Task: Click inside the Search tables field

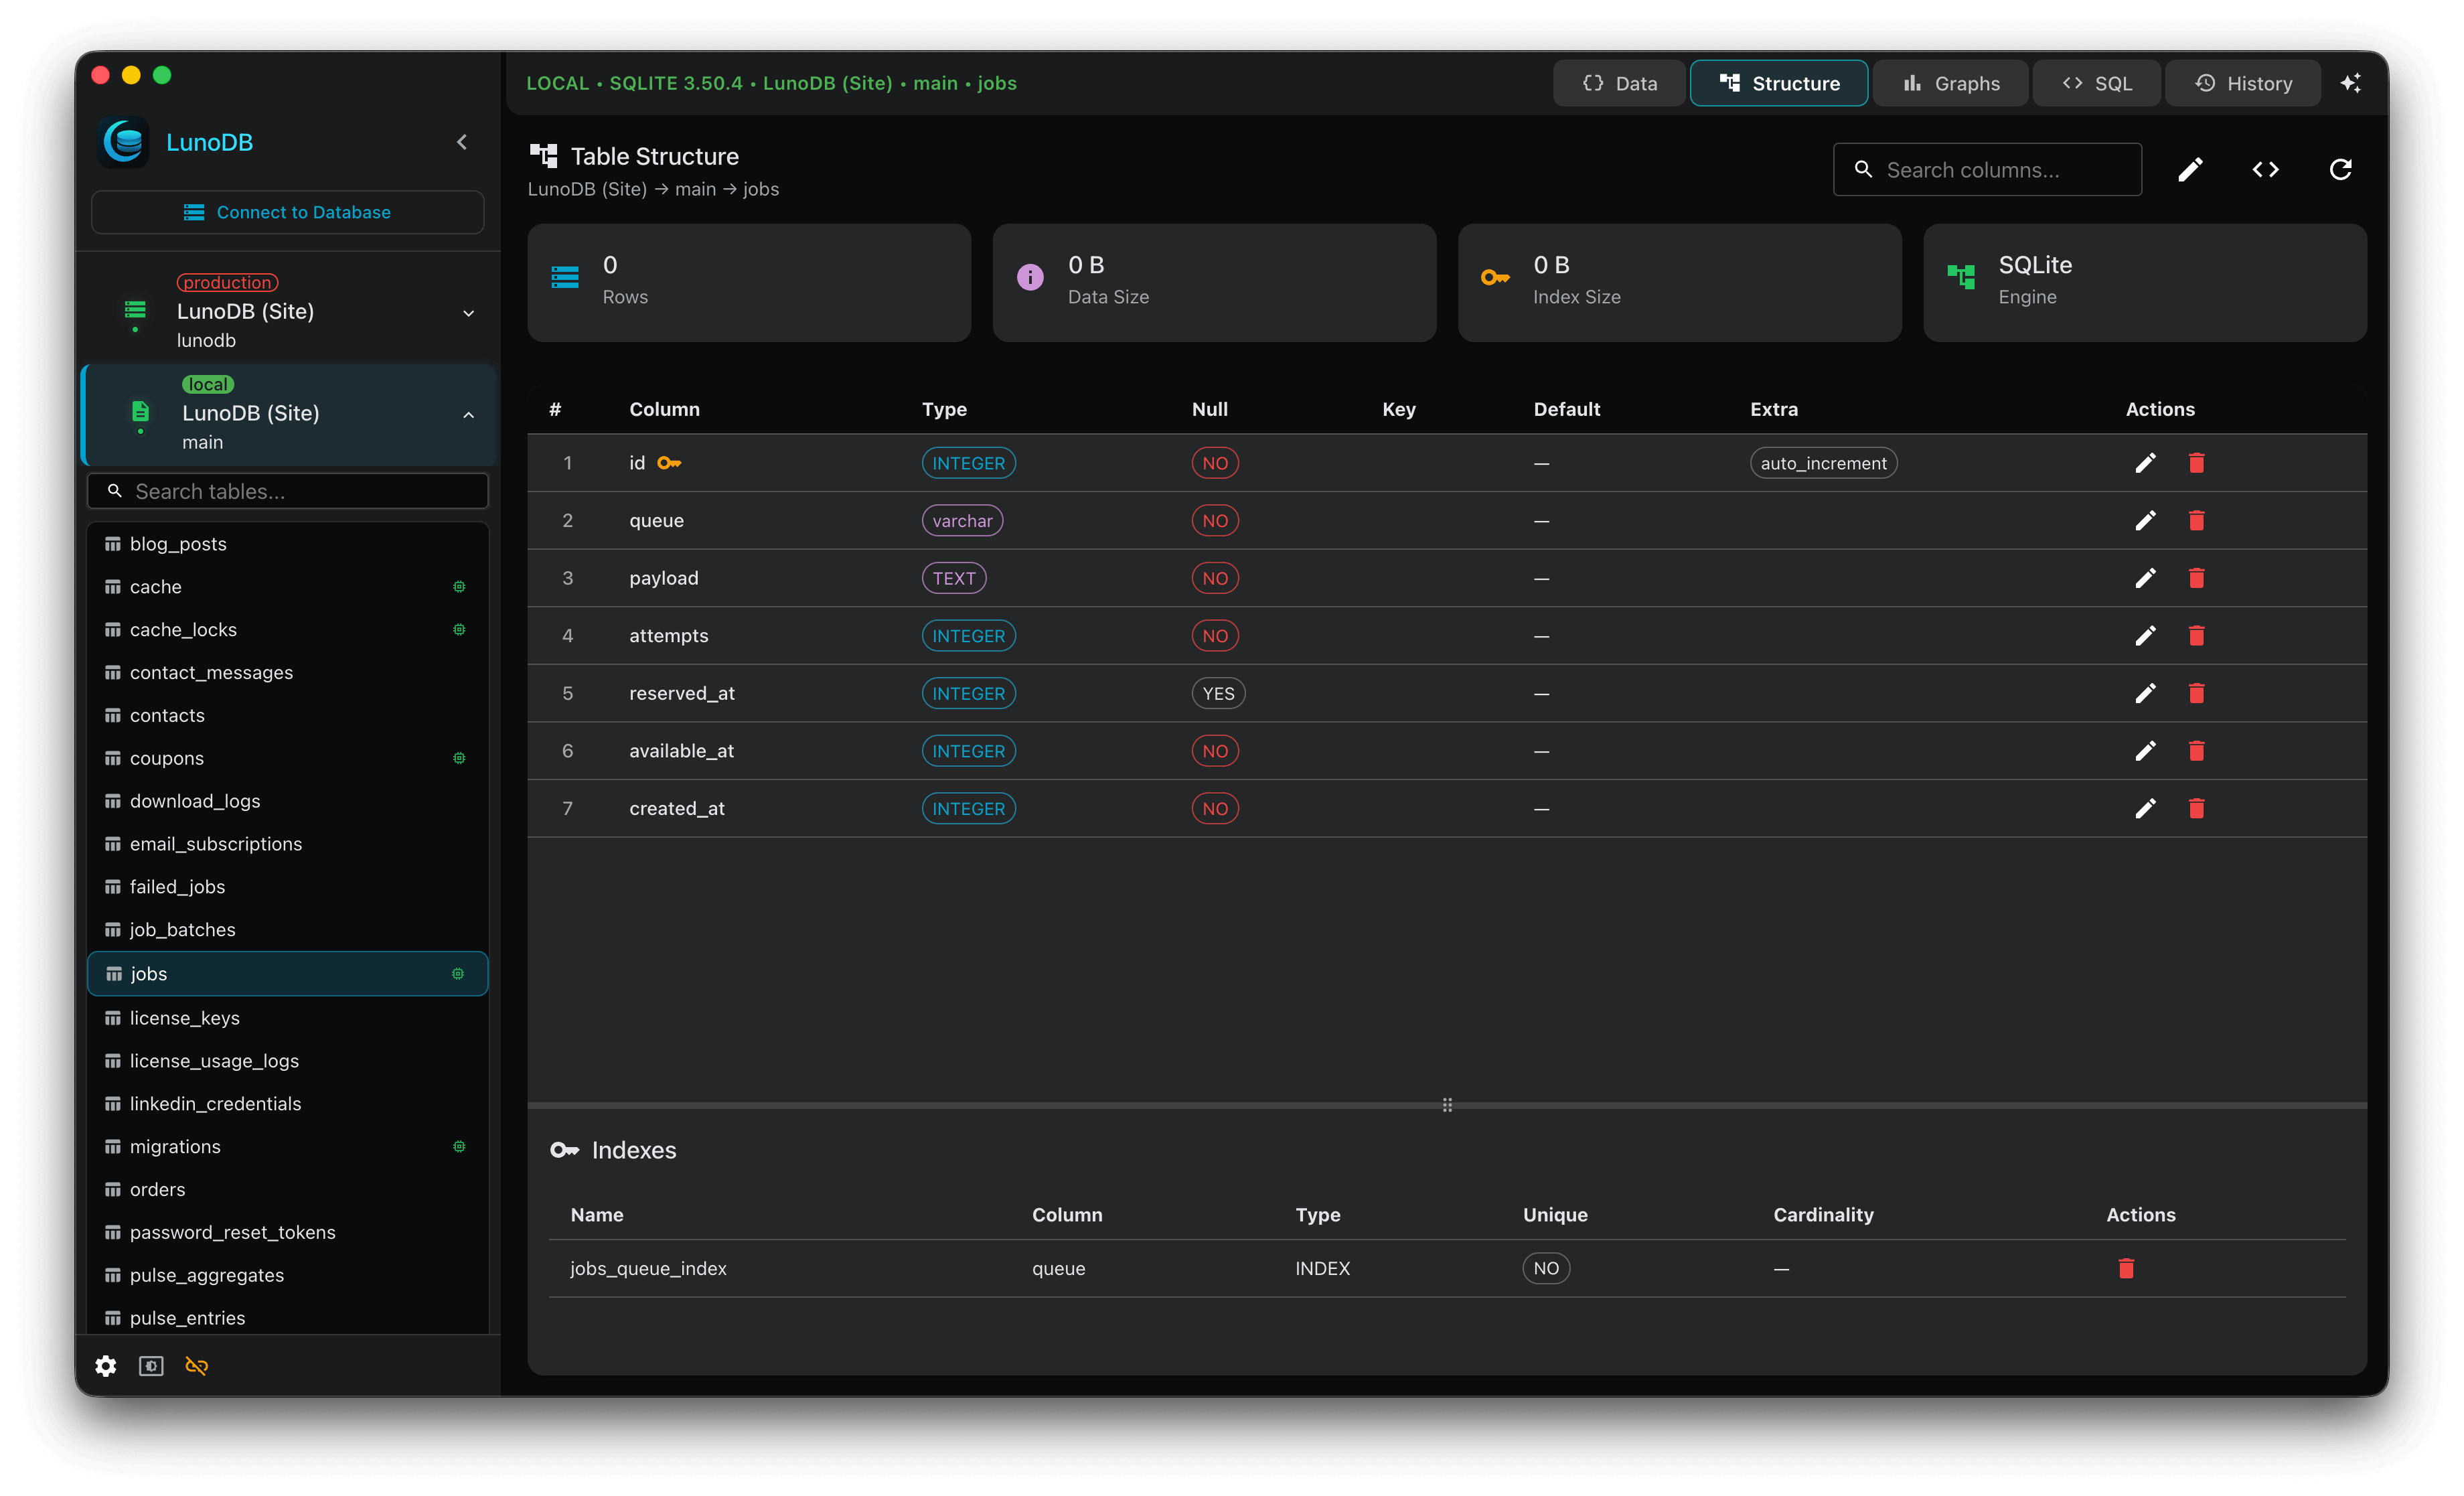Action: click(x=287, y=491)
